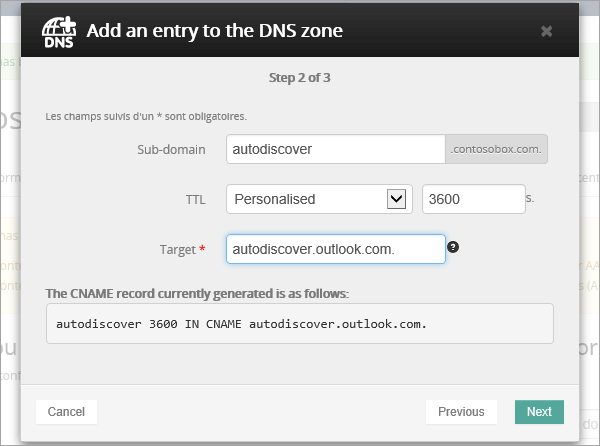Viewport: 600px width, 446px height.
Task: Click the generated CNAME record preview box
Action: pos(300,324)
